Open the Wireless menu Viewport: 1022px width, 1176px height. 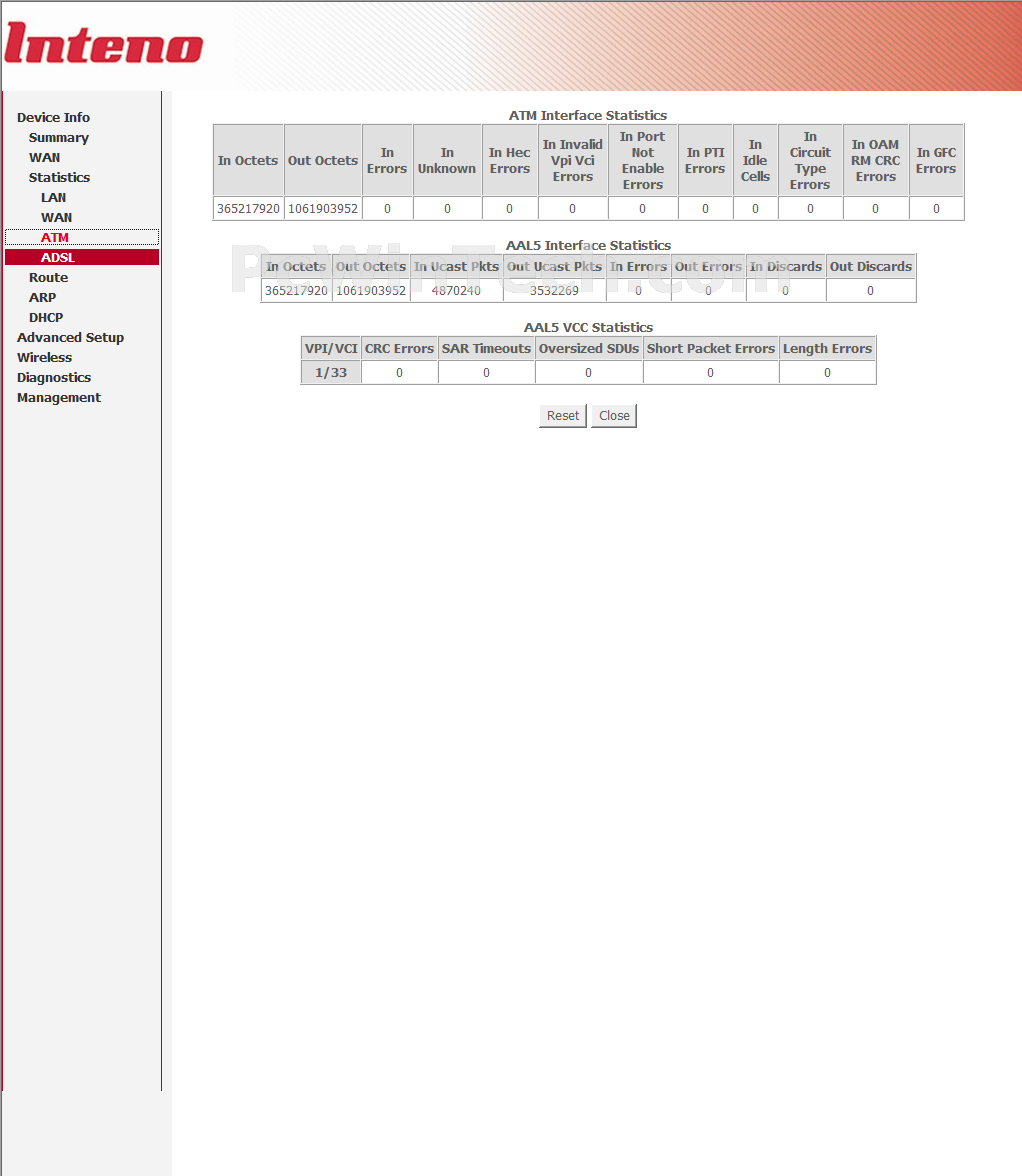[x=44, y=358]
